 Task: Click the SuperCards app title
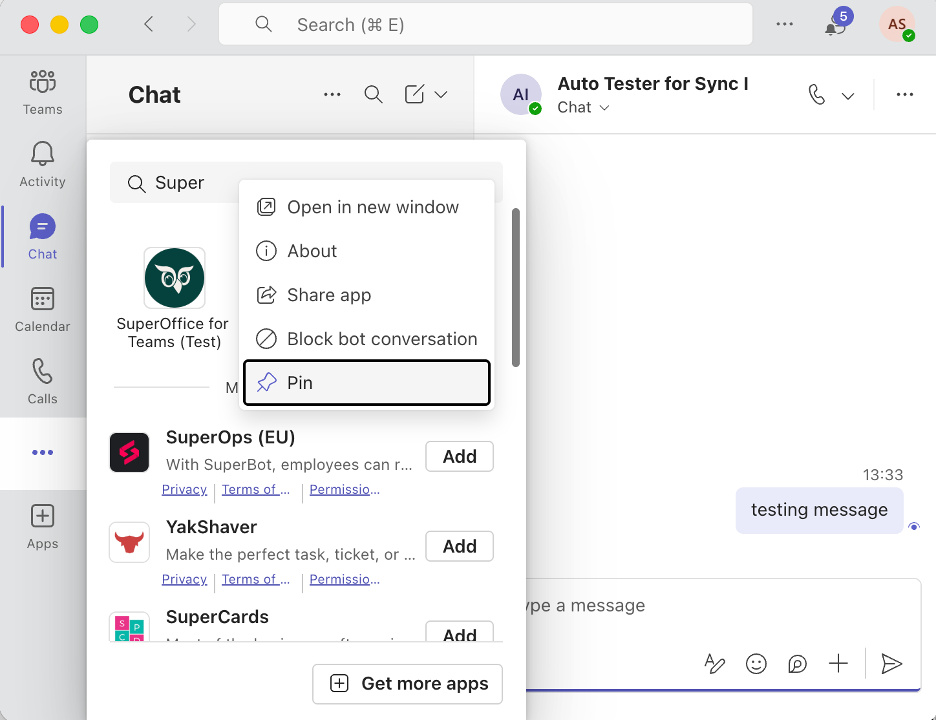coord(217,617)
